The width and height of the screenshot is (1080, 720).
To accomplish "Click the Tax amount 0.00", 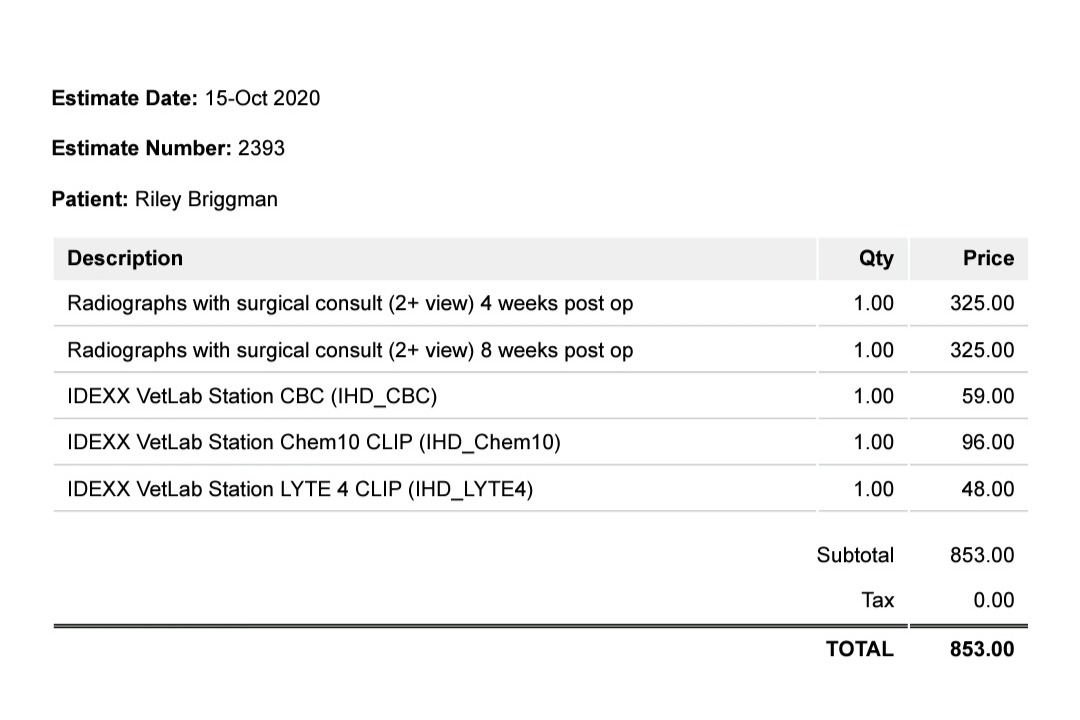I will click(x=993, y=600).
